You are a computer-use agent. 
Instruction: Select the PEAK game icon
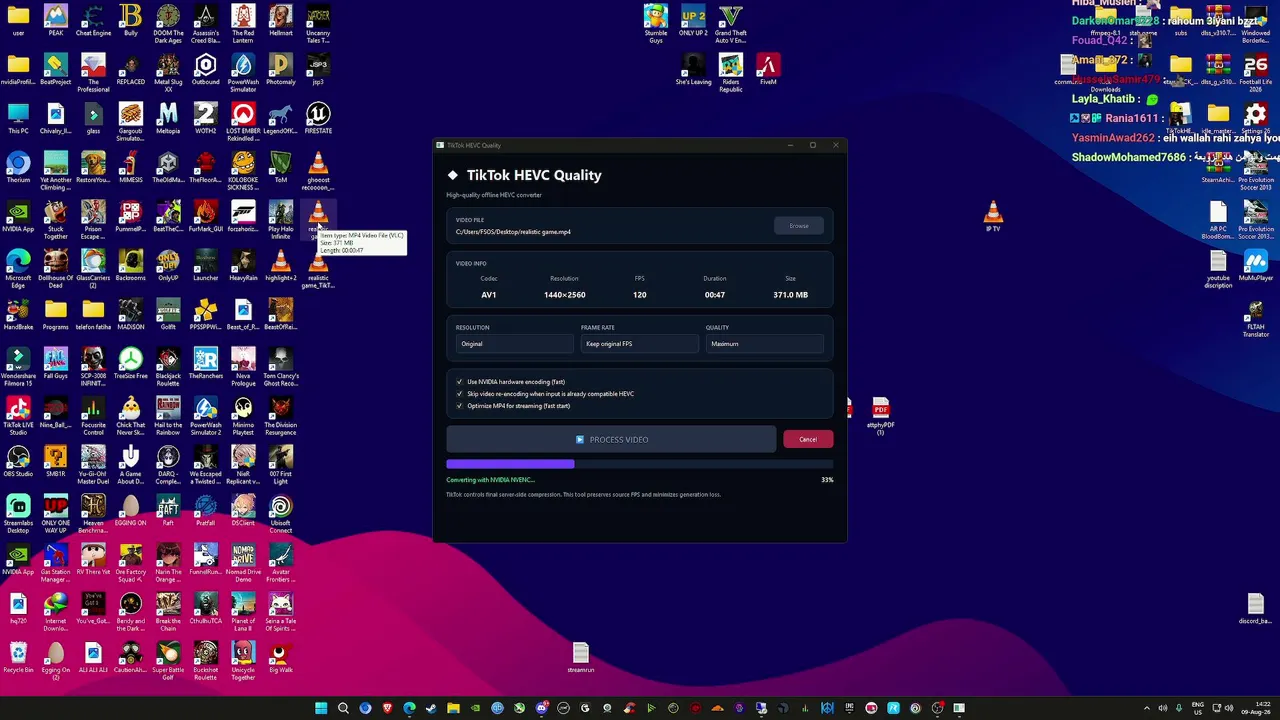[56, 21]
